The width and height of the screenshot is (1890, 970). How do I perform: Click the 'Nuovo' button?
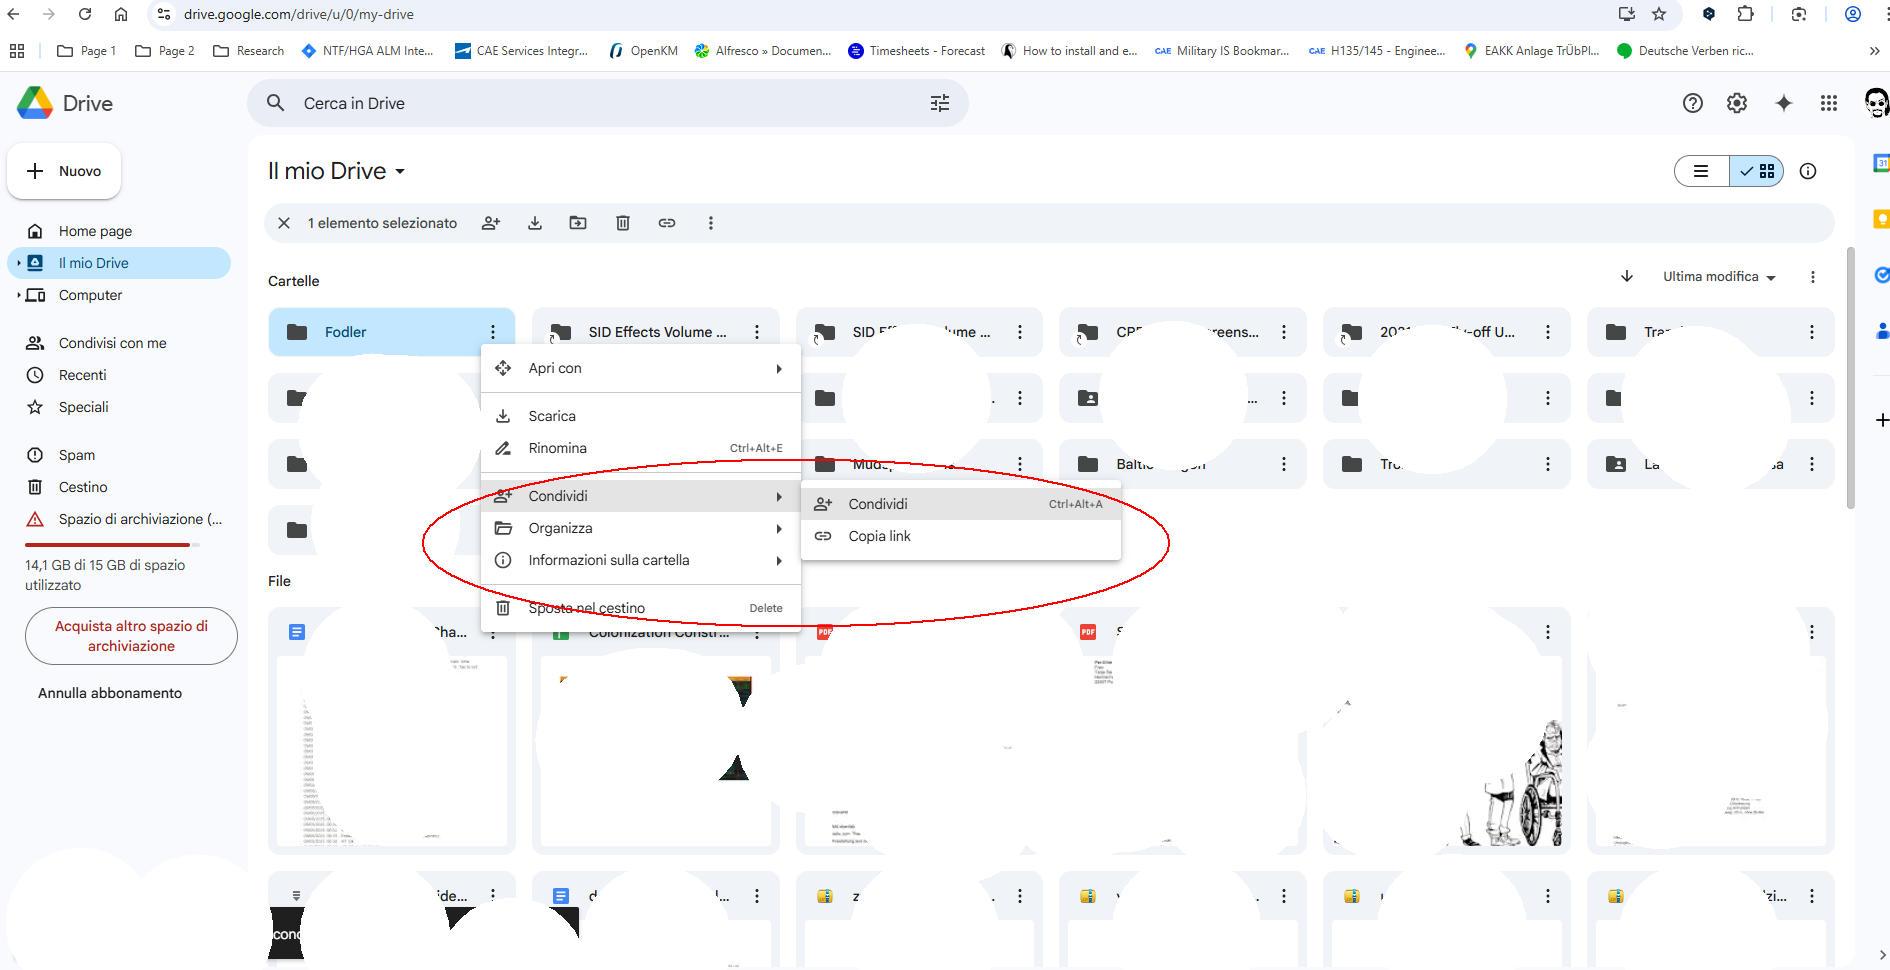pyautogui.click(x=64, y=171)
